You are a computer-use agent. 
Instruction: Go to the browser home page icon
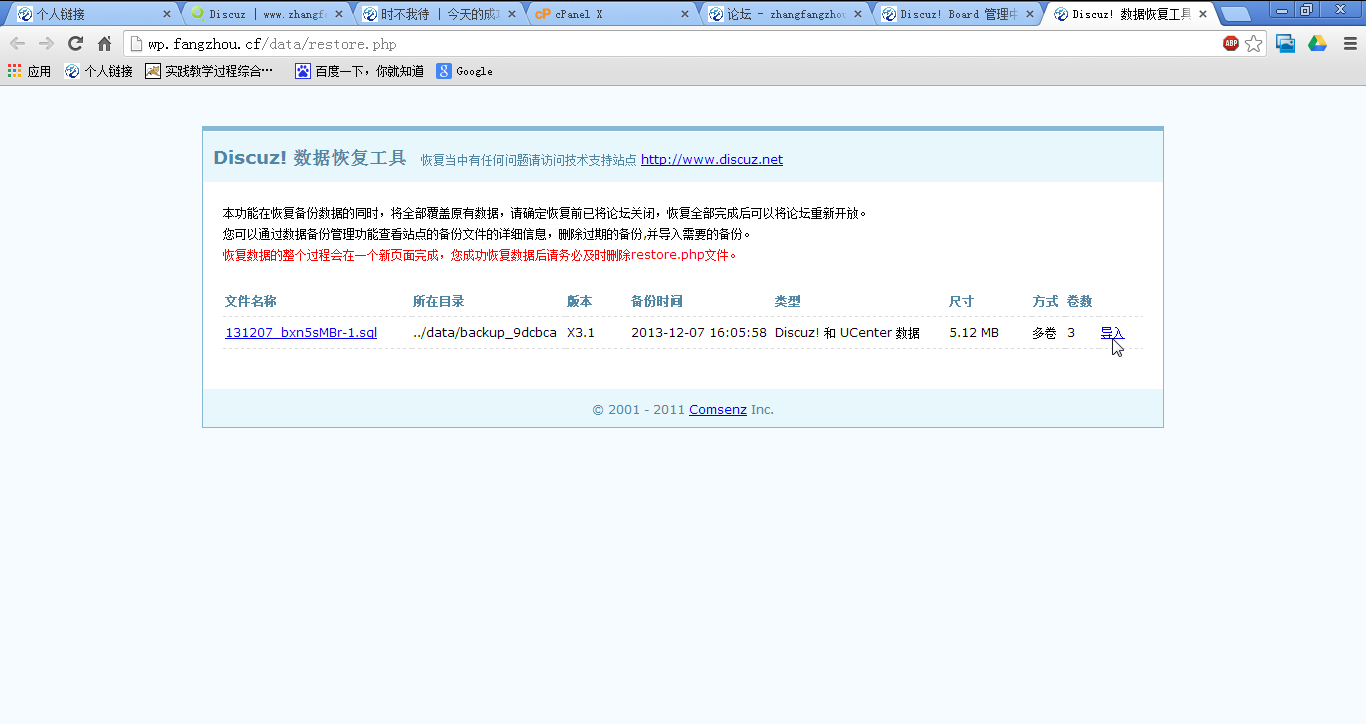tap(104, 44)
